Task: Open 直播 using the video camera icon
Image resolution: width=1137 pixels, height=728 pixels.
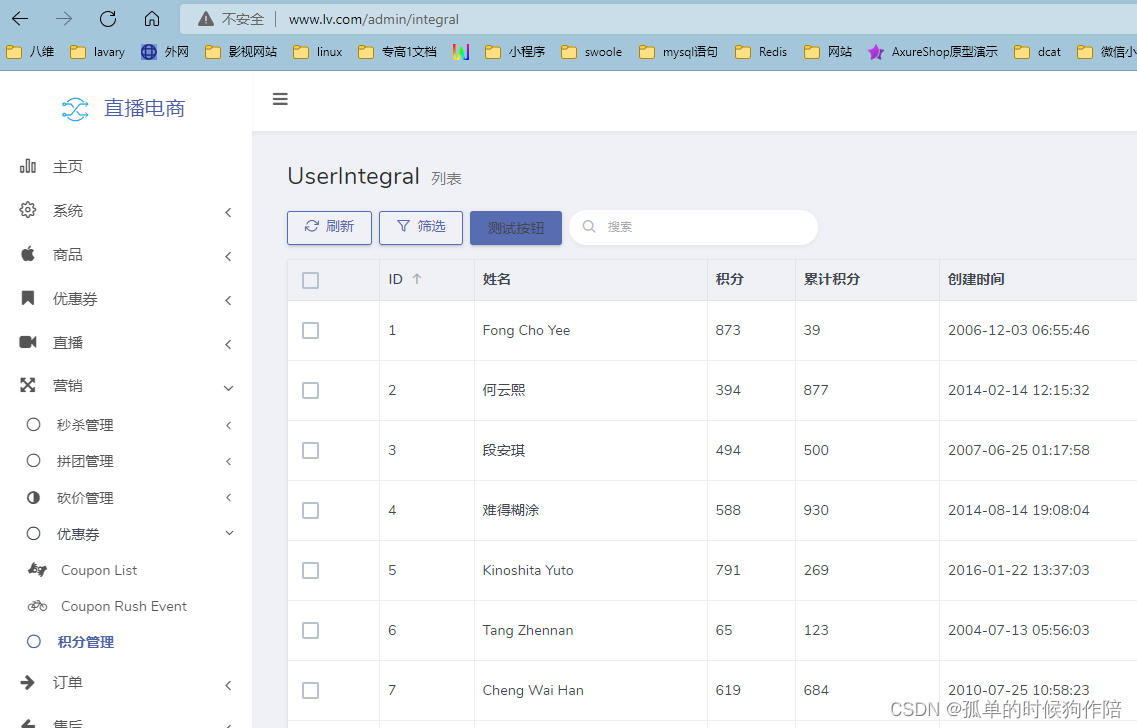Action: [x=28, y=342]
